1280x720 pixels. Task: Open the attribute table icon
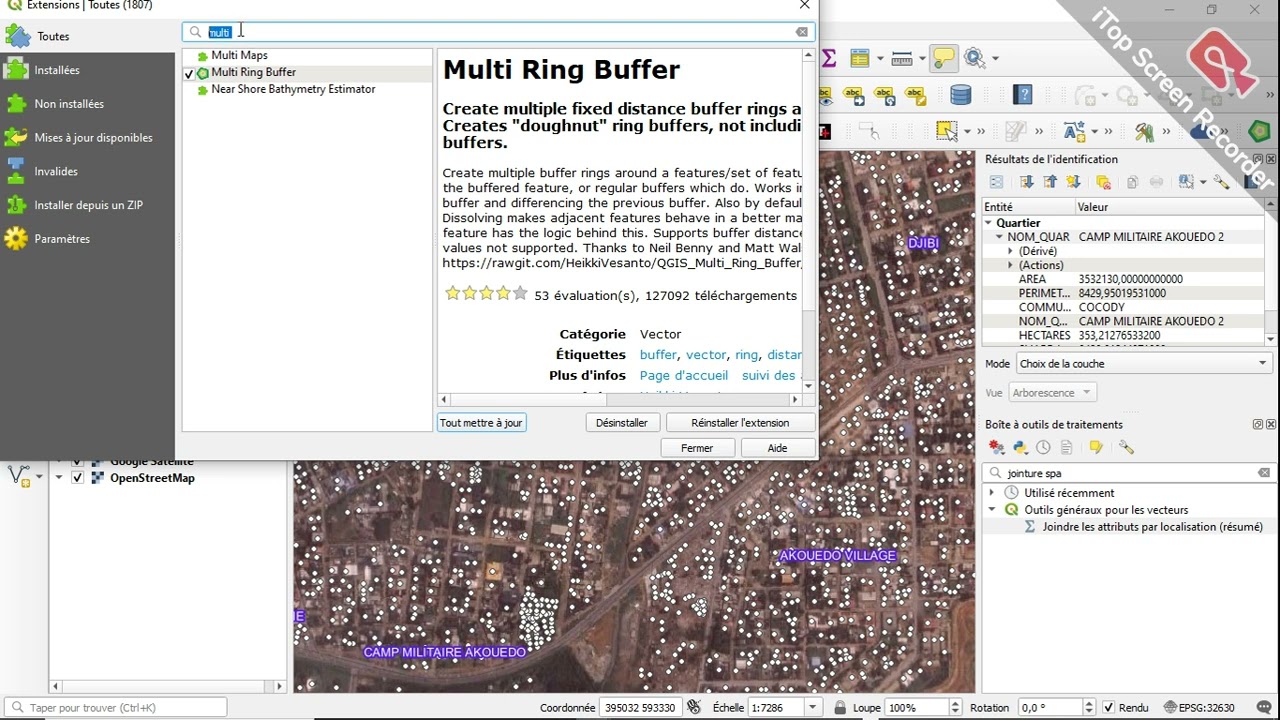[859, 59]
